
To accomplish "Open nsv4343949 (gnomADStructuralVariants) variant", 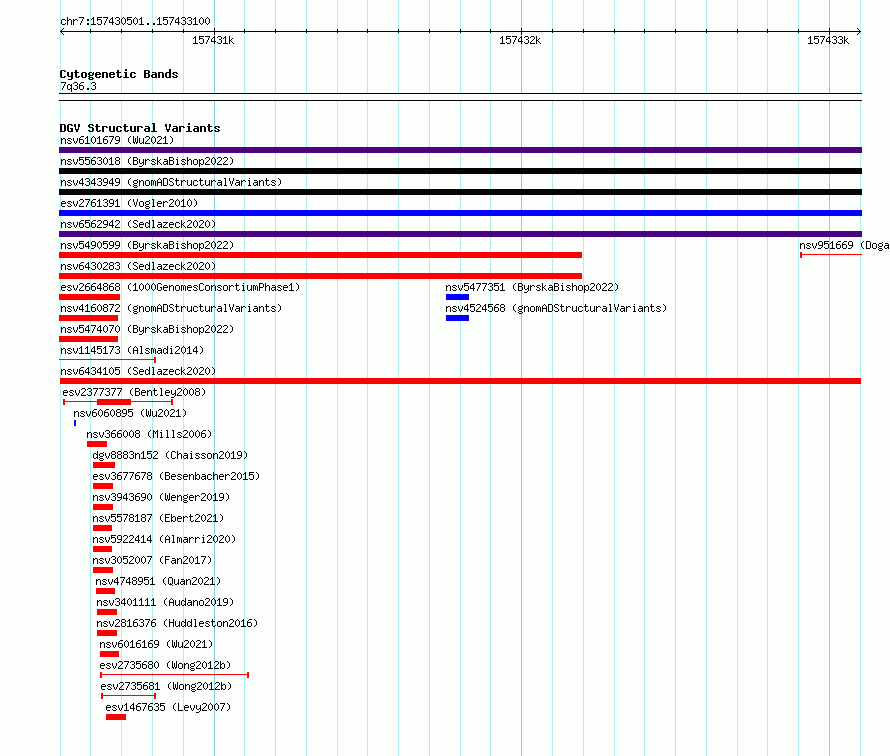I will pyautogui.click(x=171, y=182).
